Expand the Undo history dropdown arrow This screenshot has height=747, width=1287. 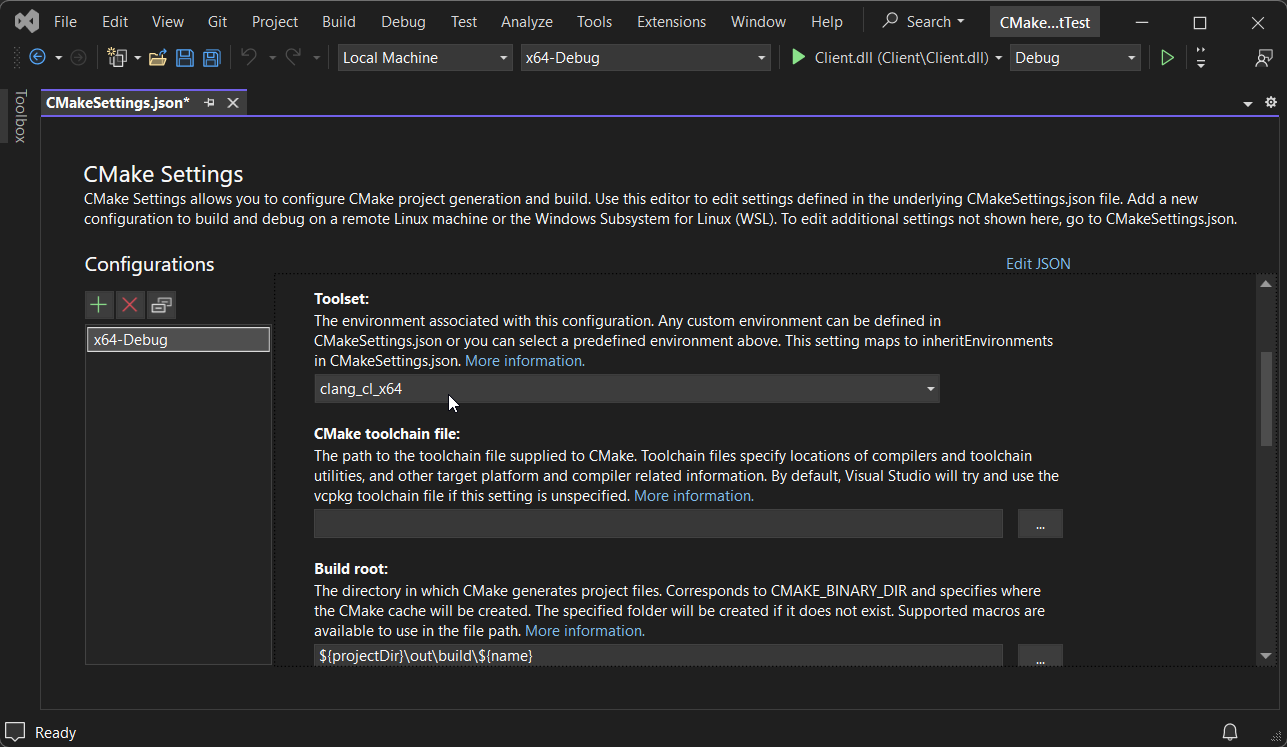tap(272, 58)
